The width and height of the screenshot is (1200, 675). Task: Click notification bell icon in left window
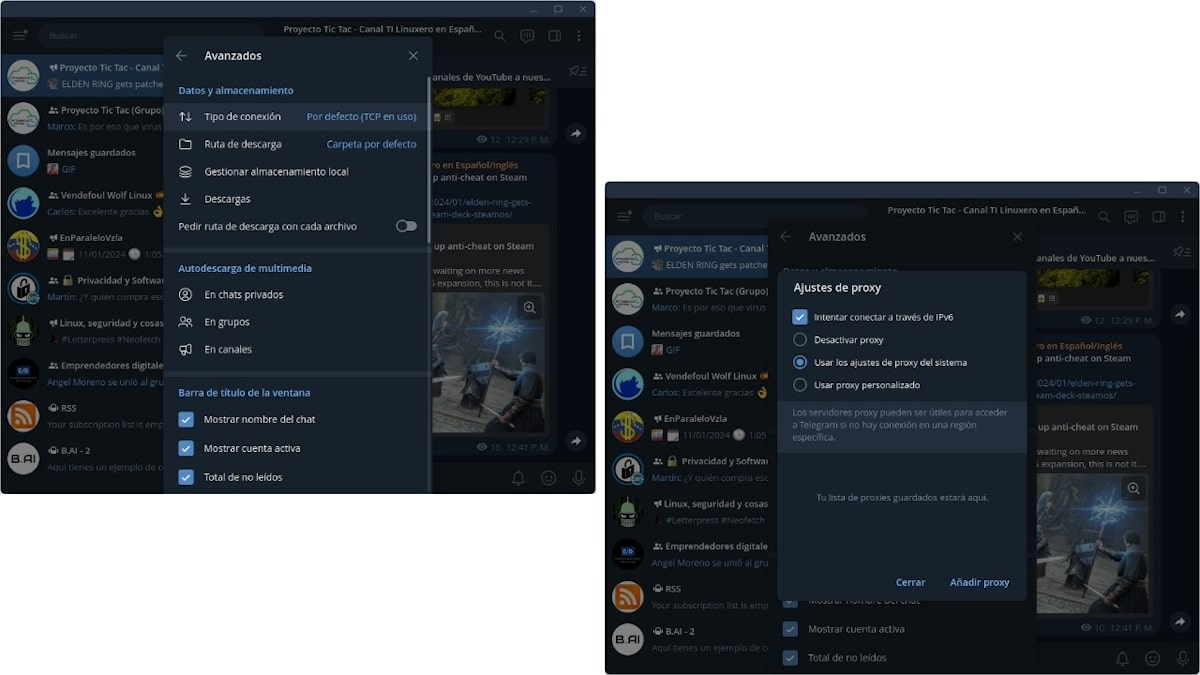(x=518, y=478)
